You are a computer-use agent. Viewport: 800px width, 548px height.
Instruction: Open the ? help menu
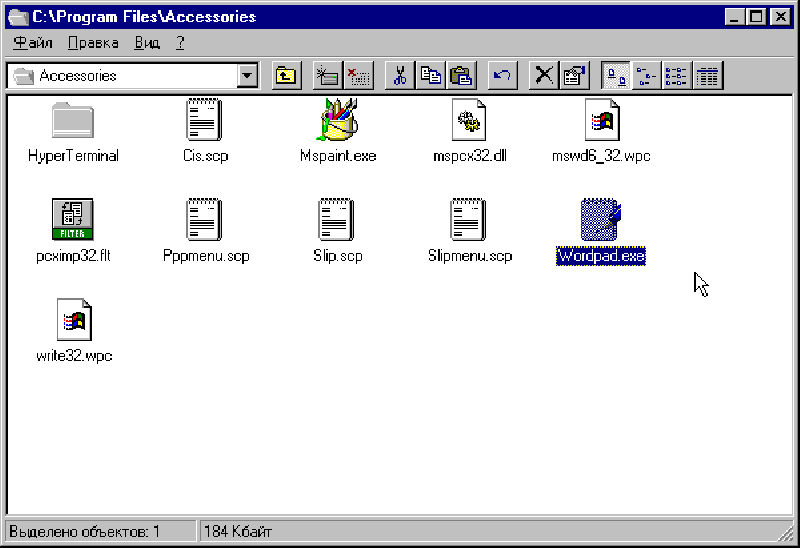pyautogui.click(x=180, y=43)
